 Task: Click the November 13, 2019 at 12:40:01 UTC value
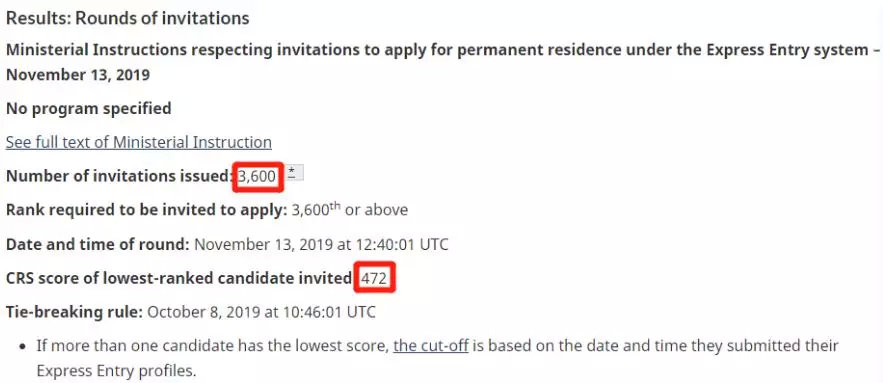[322, 244]
